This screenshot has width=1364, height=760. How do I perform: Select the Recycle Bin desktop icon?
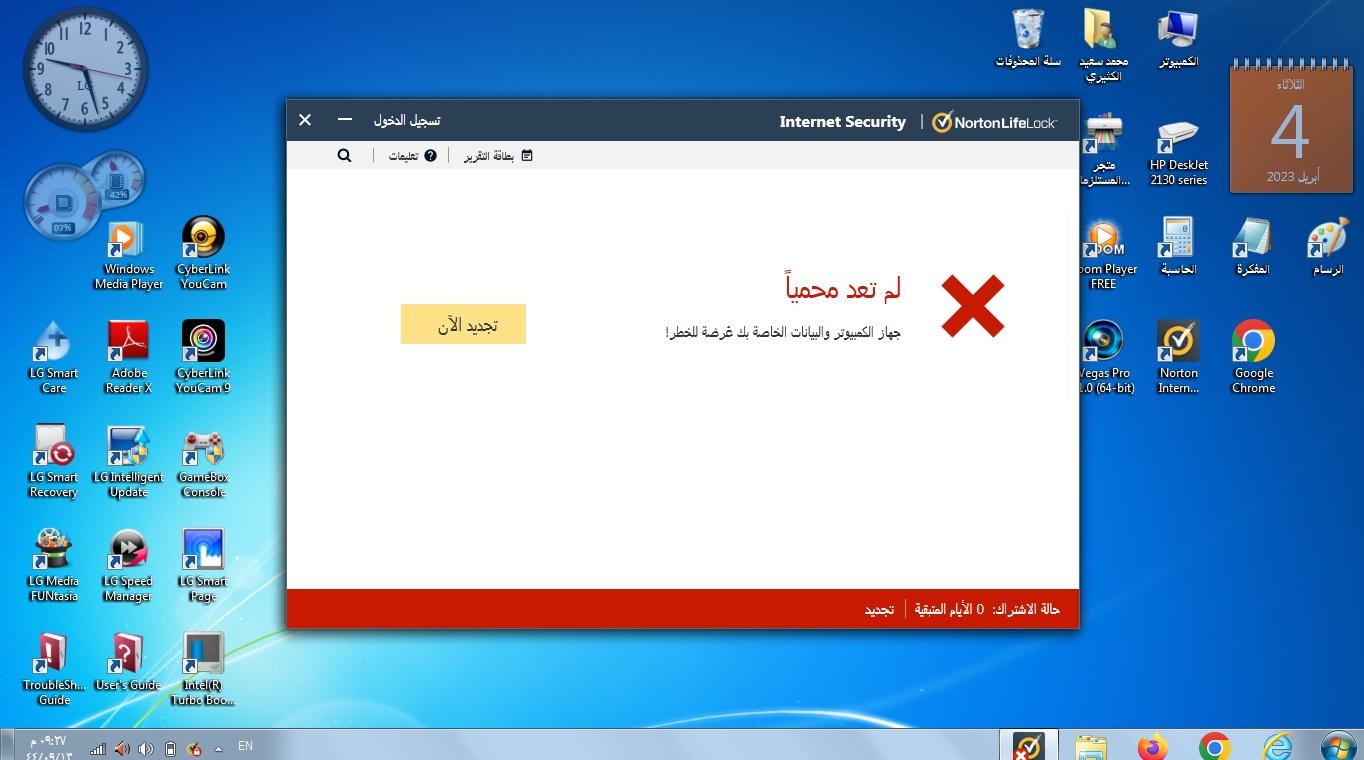tap(1028, 38)
